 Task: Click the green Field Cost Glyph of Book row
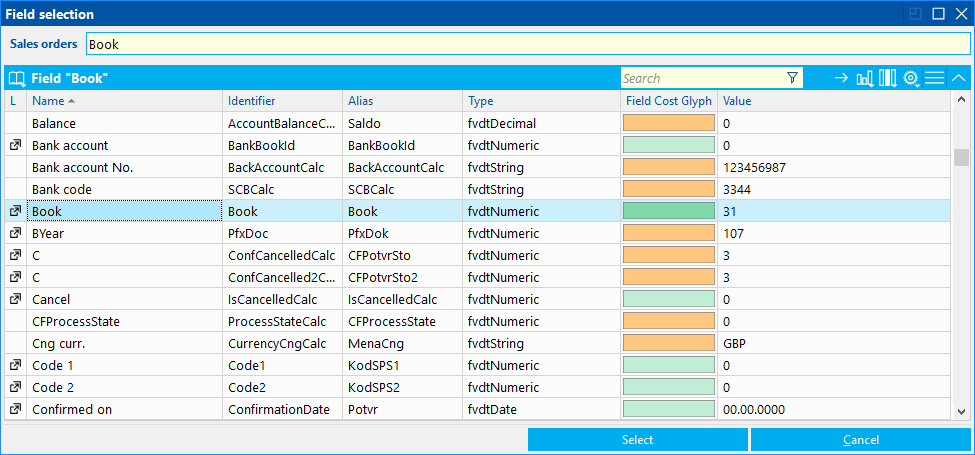click(668, 211)
